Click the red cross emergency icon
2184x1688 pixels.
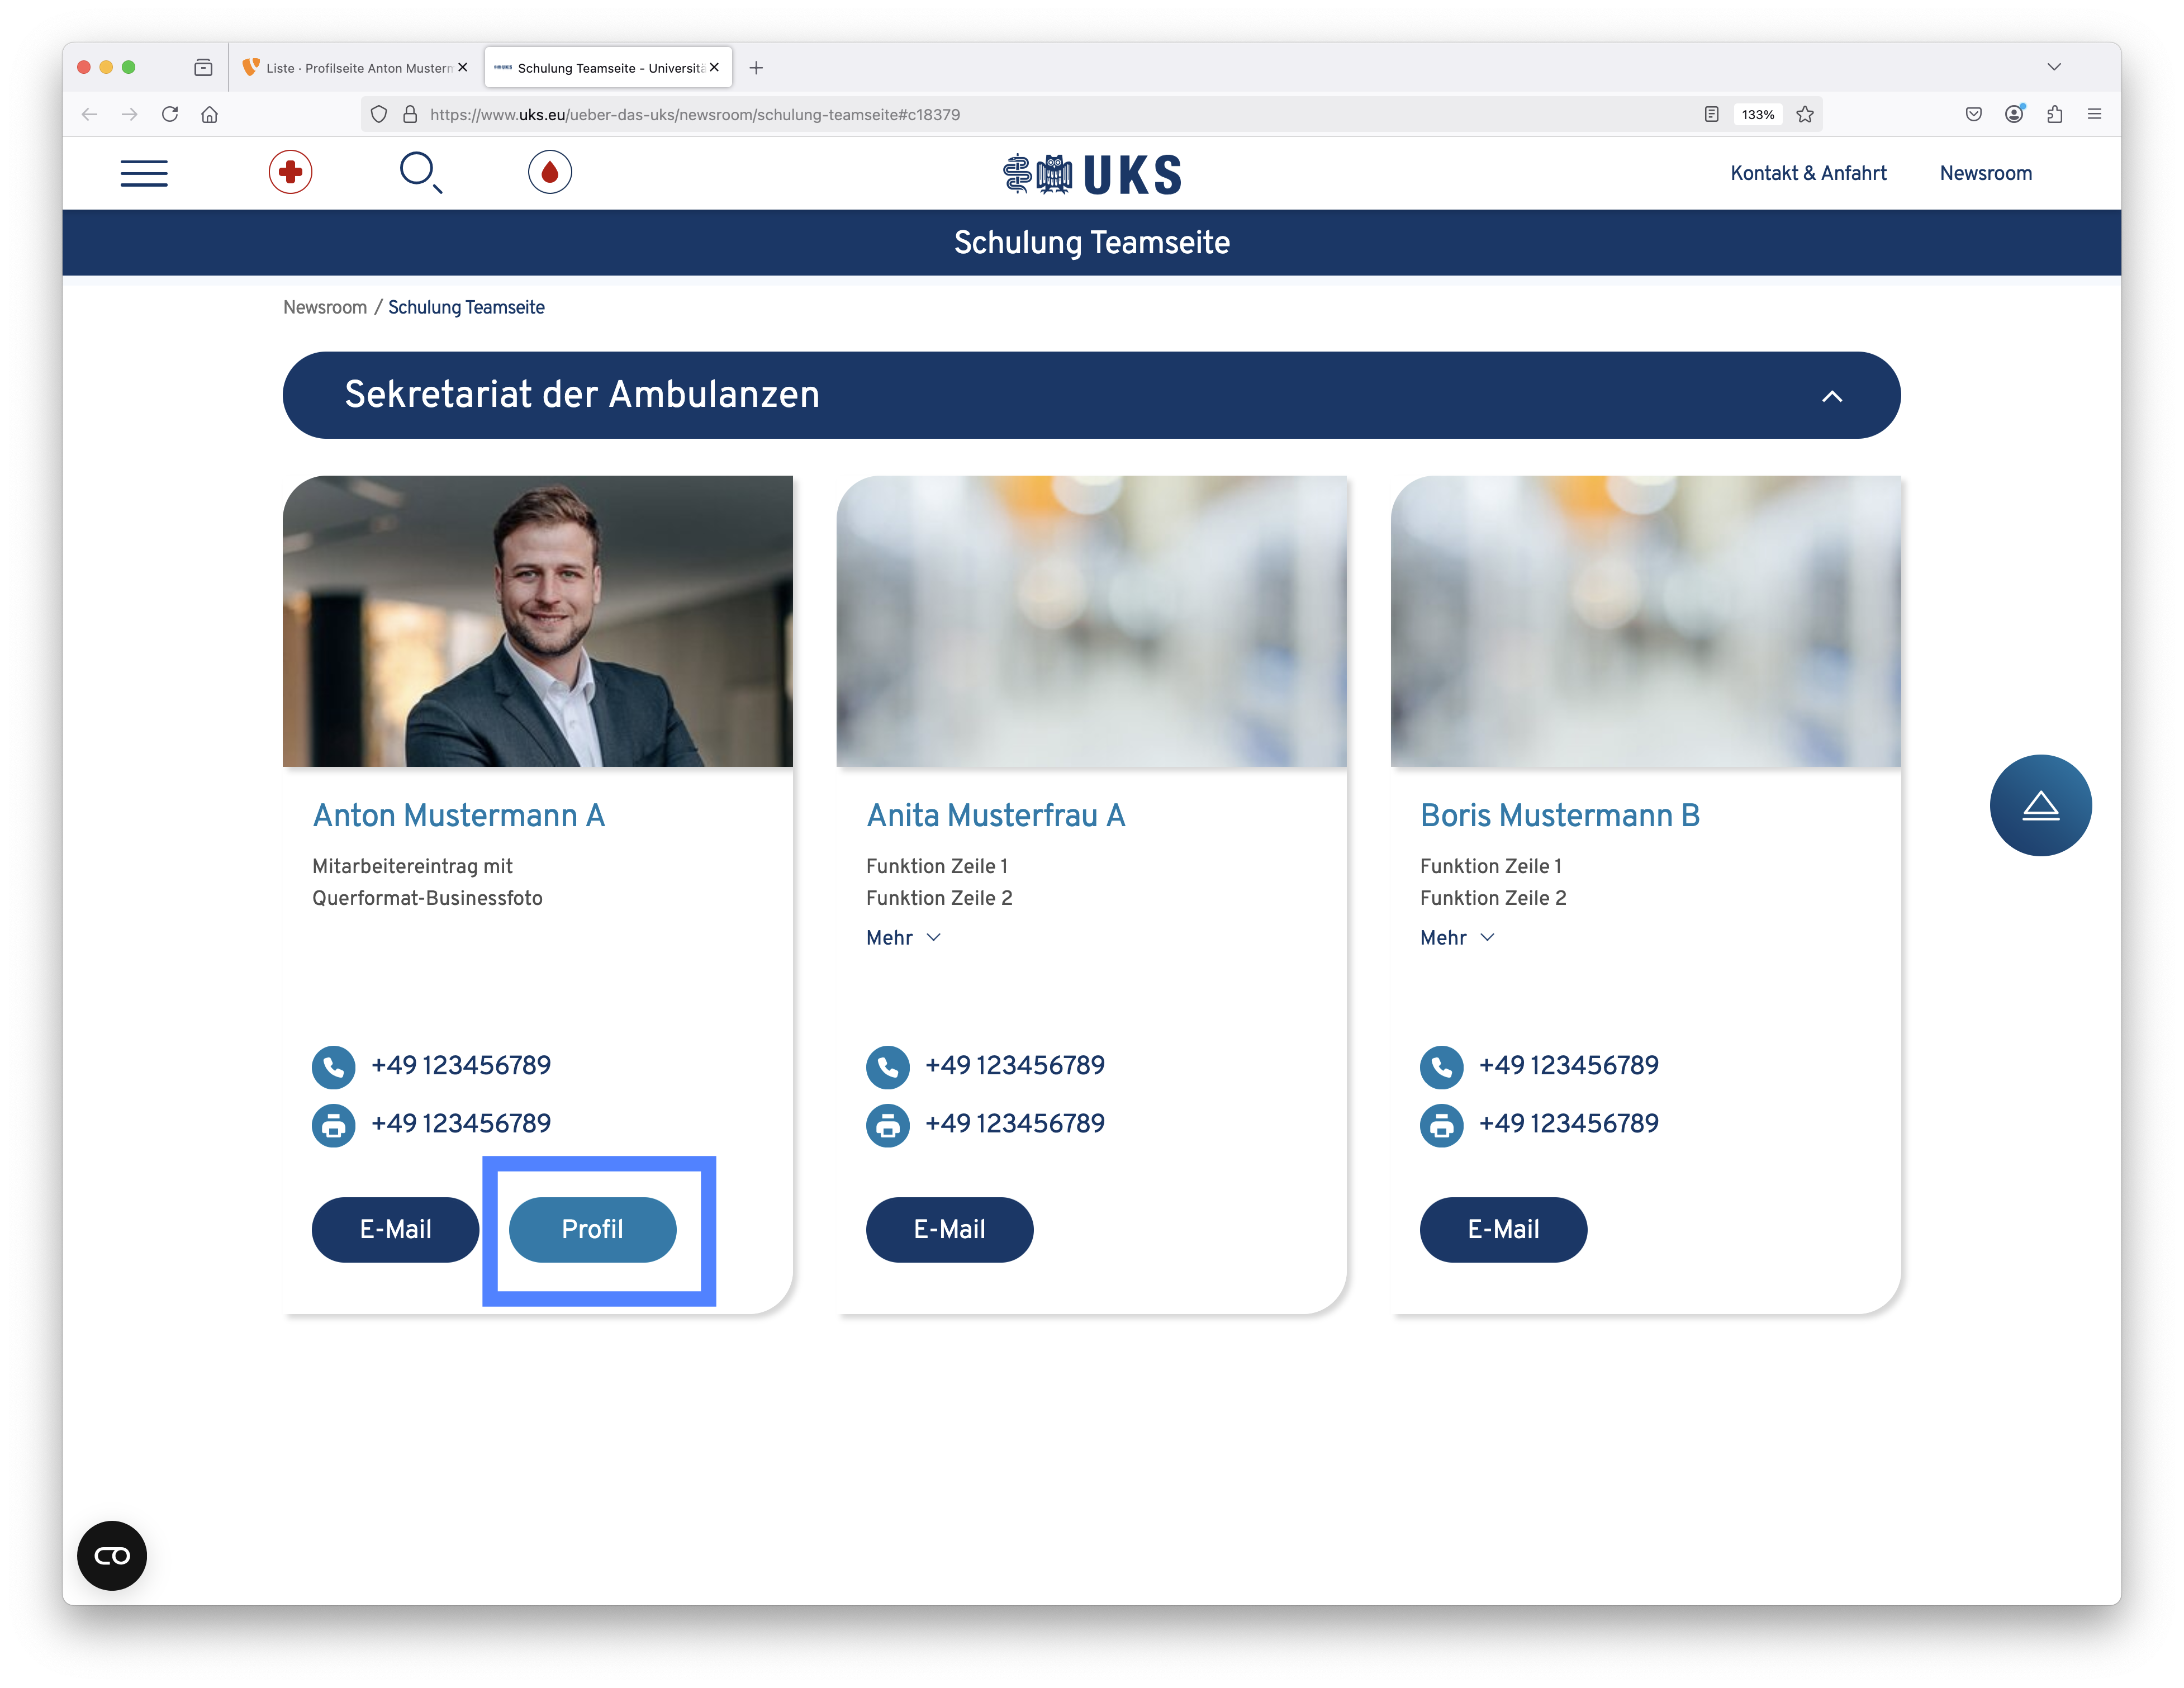(290, 173)
